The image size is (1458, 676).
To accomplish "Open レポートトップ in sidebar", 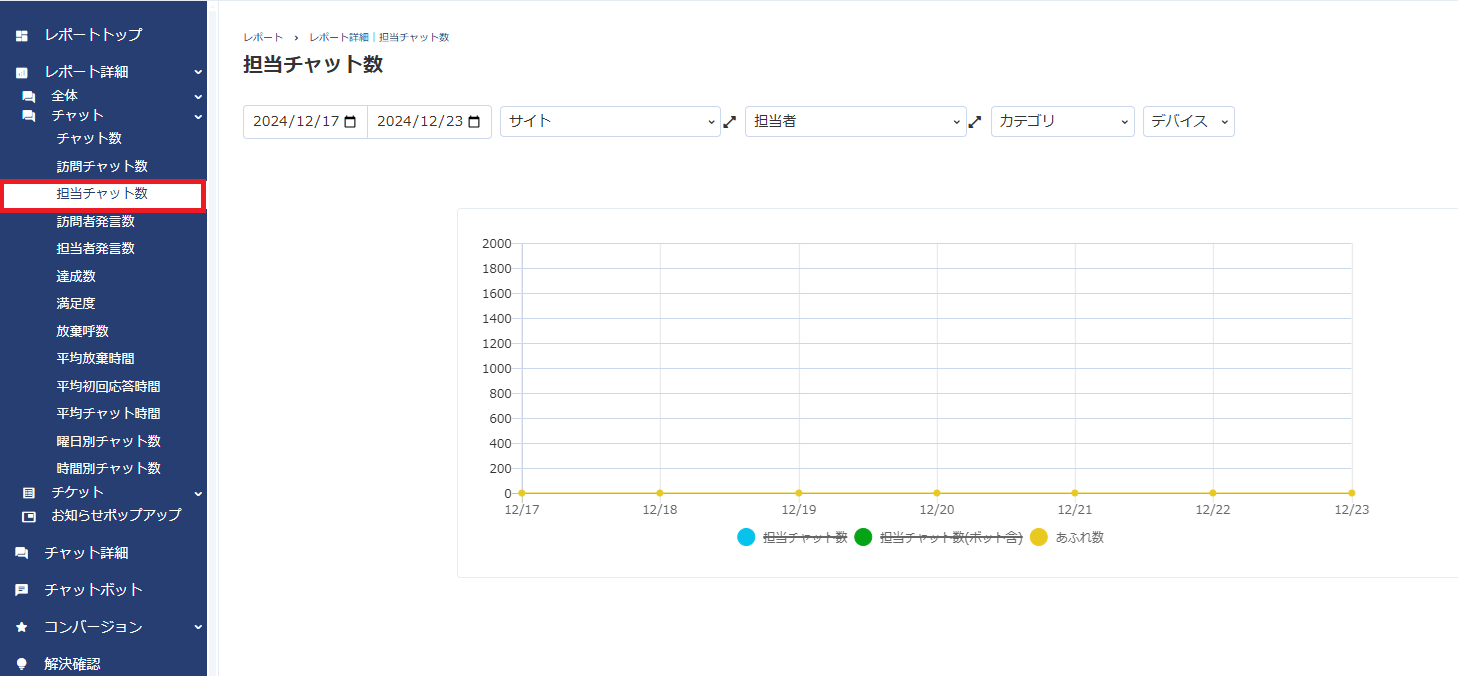I will click(x=93, y=35).
